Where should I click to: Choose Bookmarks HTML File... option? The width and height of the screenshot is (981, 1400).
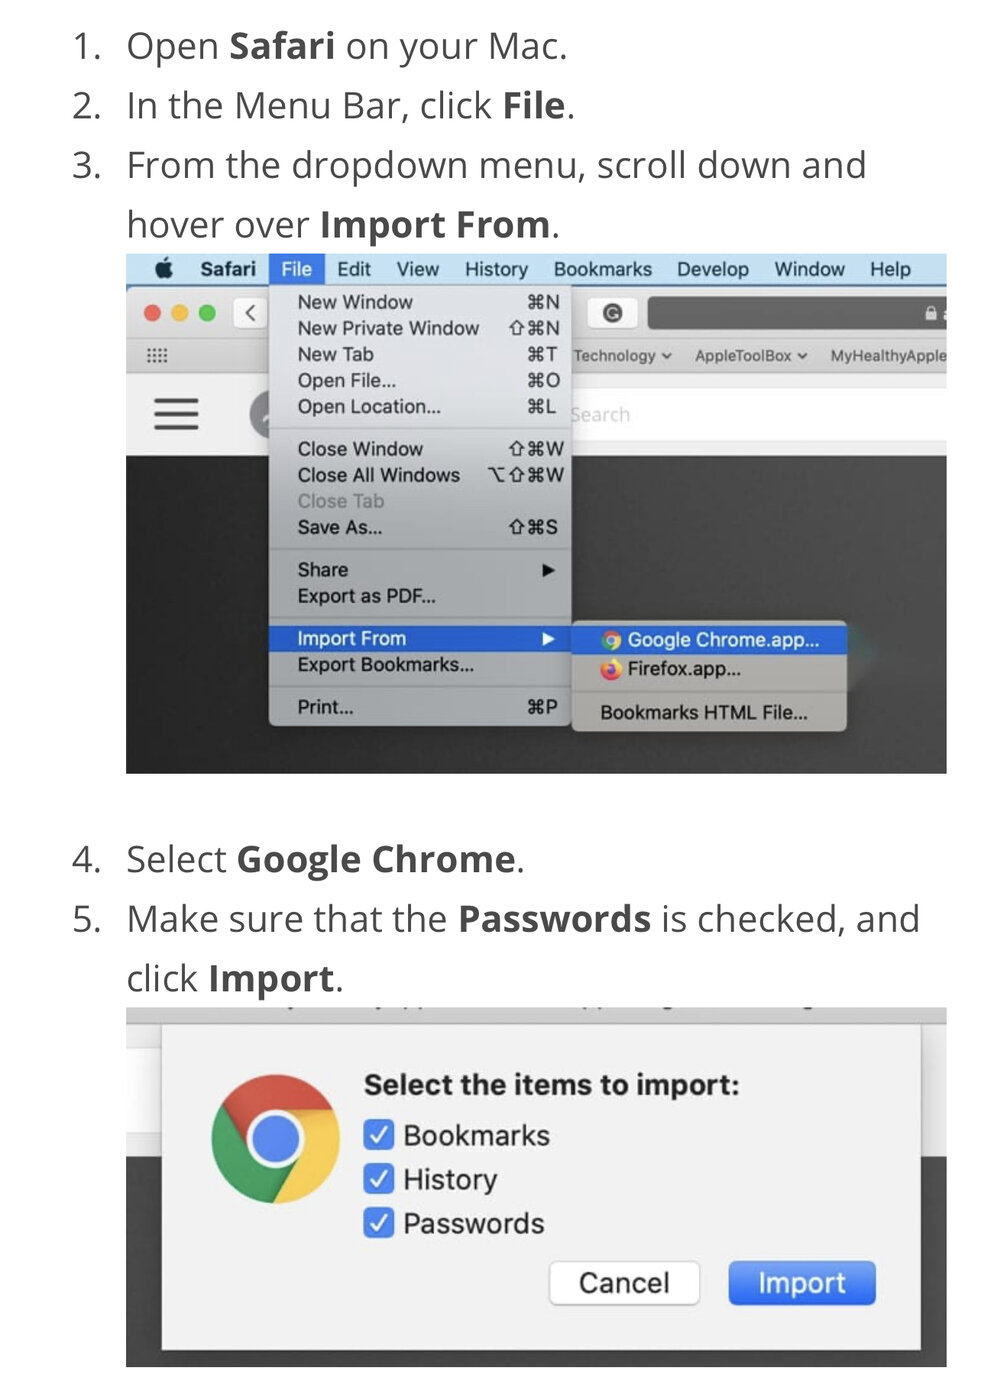click(x=709, y=712)
